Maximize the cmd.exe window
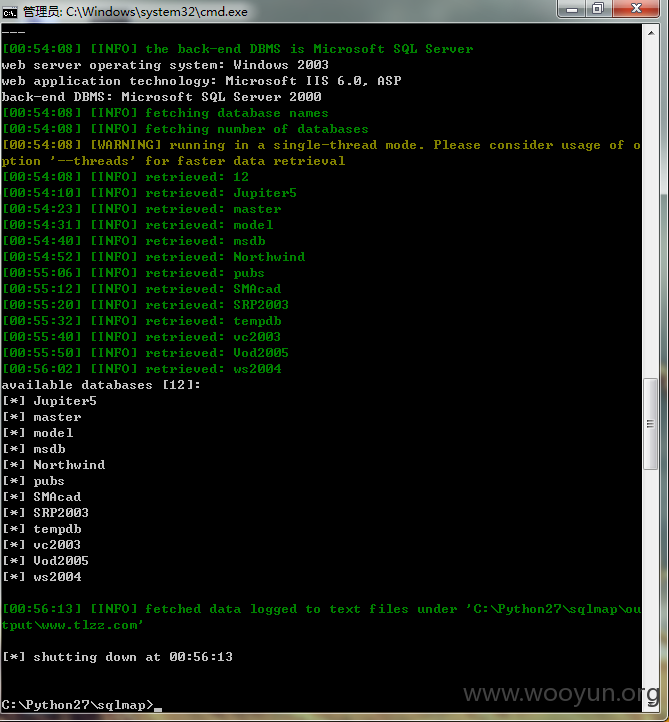Image resolution: width=669 pixels, height=722 pixels. coord(598,9)
